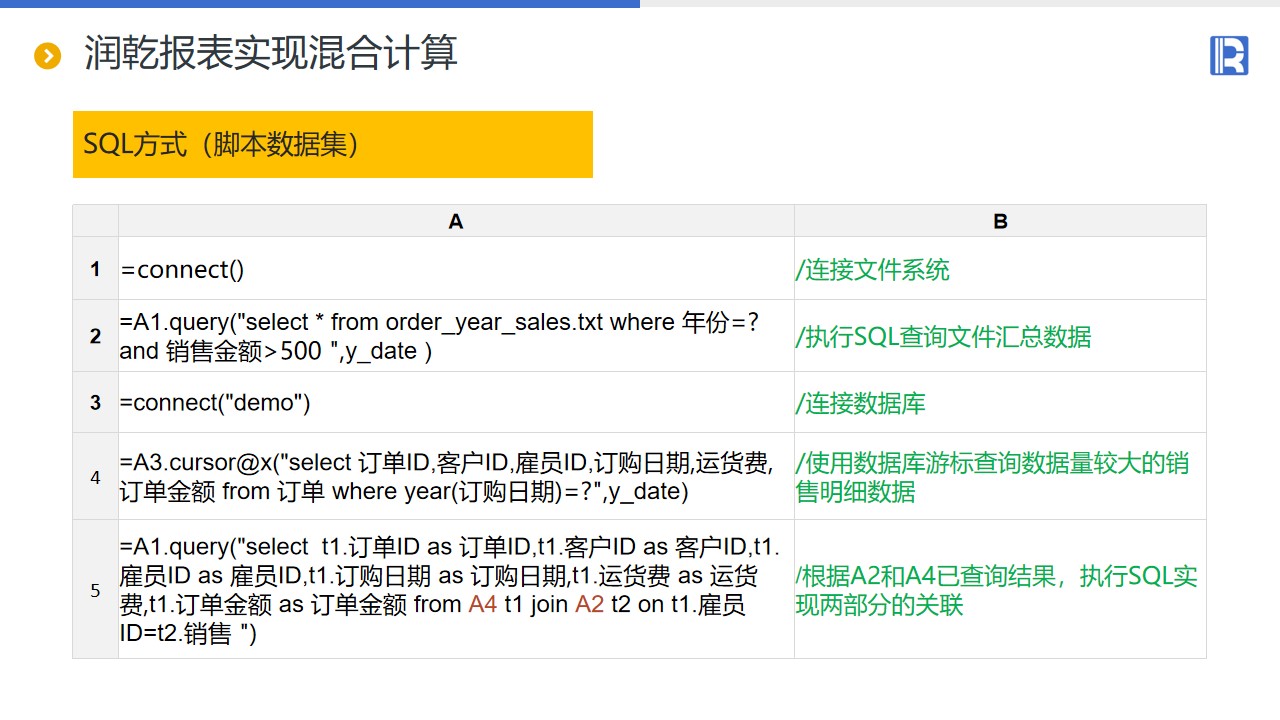Click the yellow SQL方式 banner
Viewport: 1280px width, 720px height.
(x=333, y=144)
